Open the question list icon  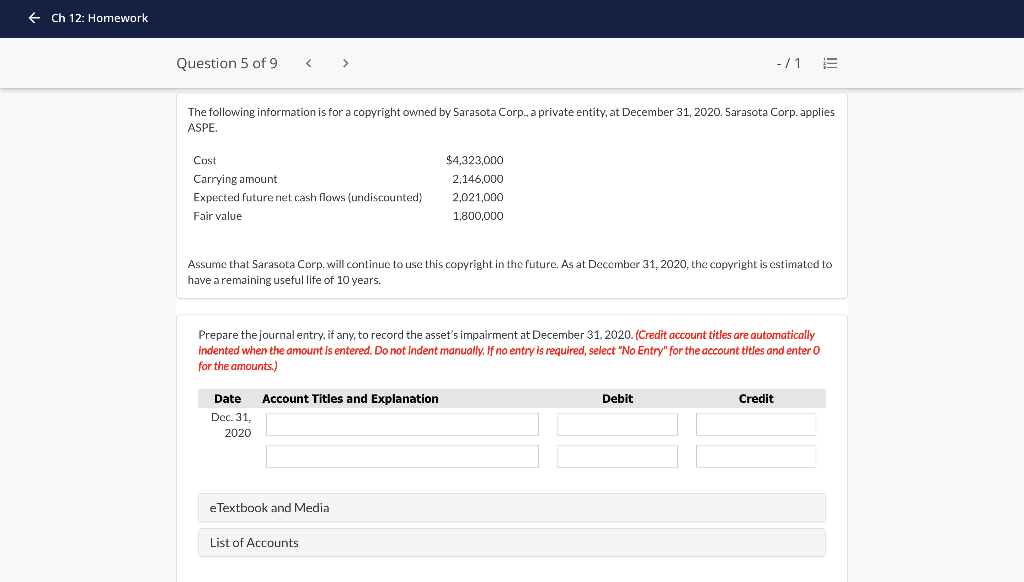coord(830,63)
